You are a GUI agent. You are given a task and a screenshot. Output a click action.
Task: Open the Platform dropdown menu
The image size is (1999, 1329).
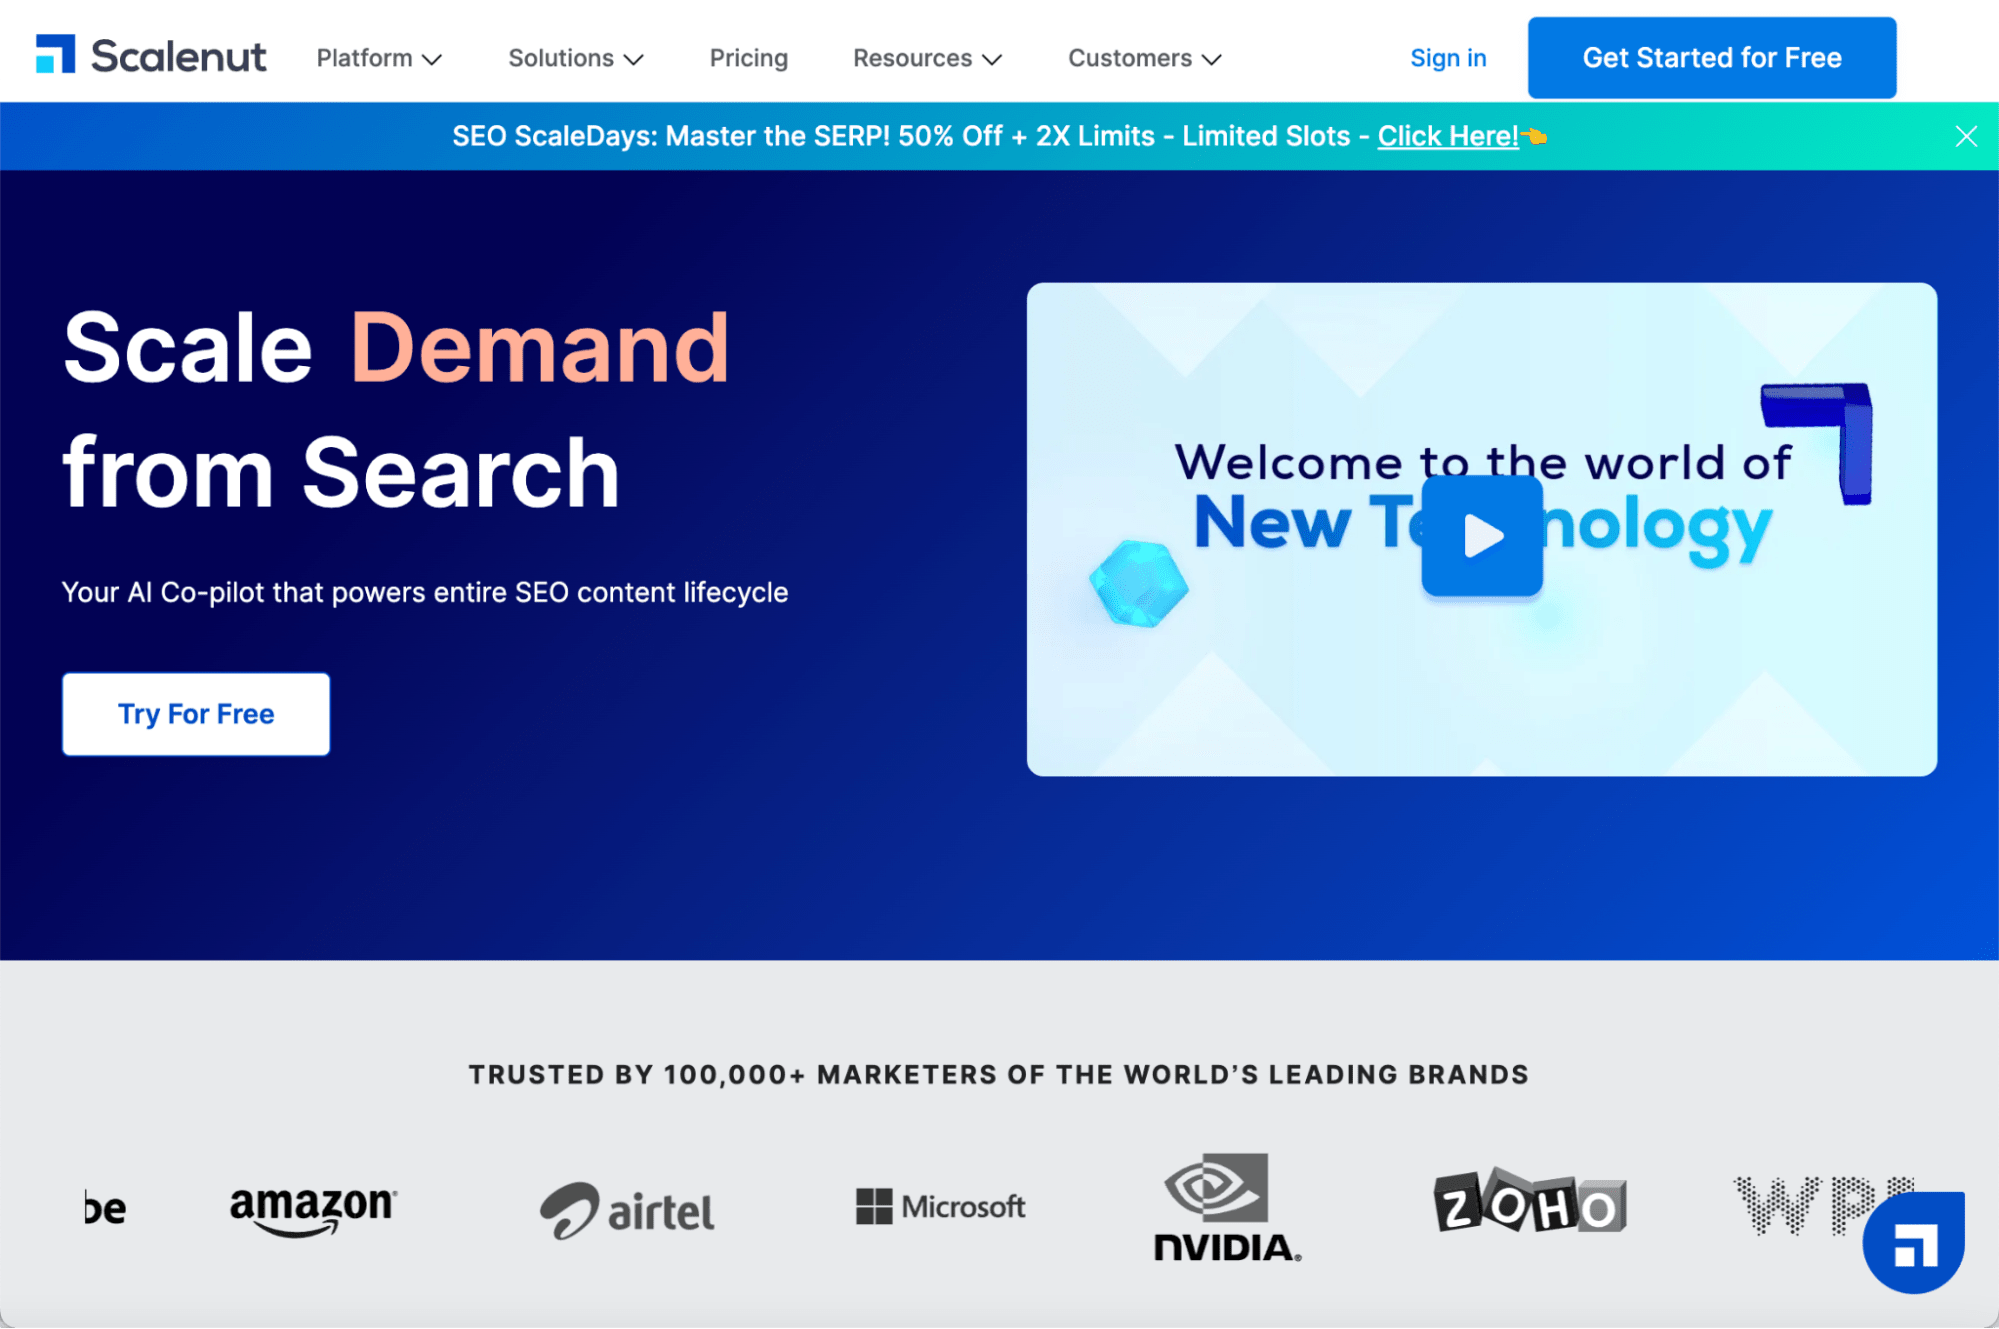pyautogui.click(x=379, y=58)
